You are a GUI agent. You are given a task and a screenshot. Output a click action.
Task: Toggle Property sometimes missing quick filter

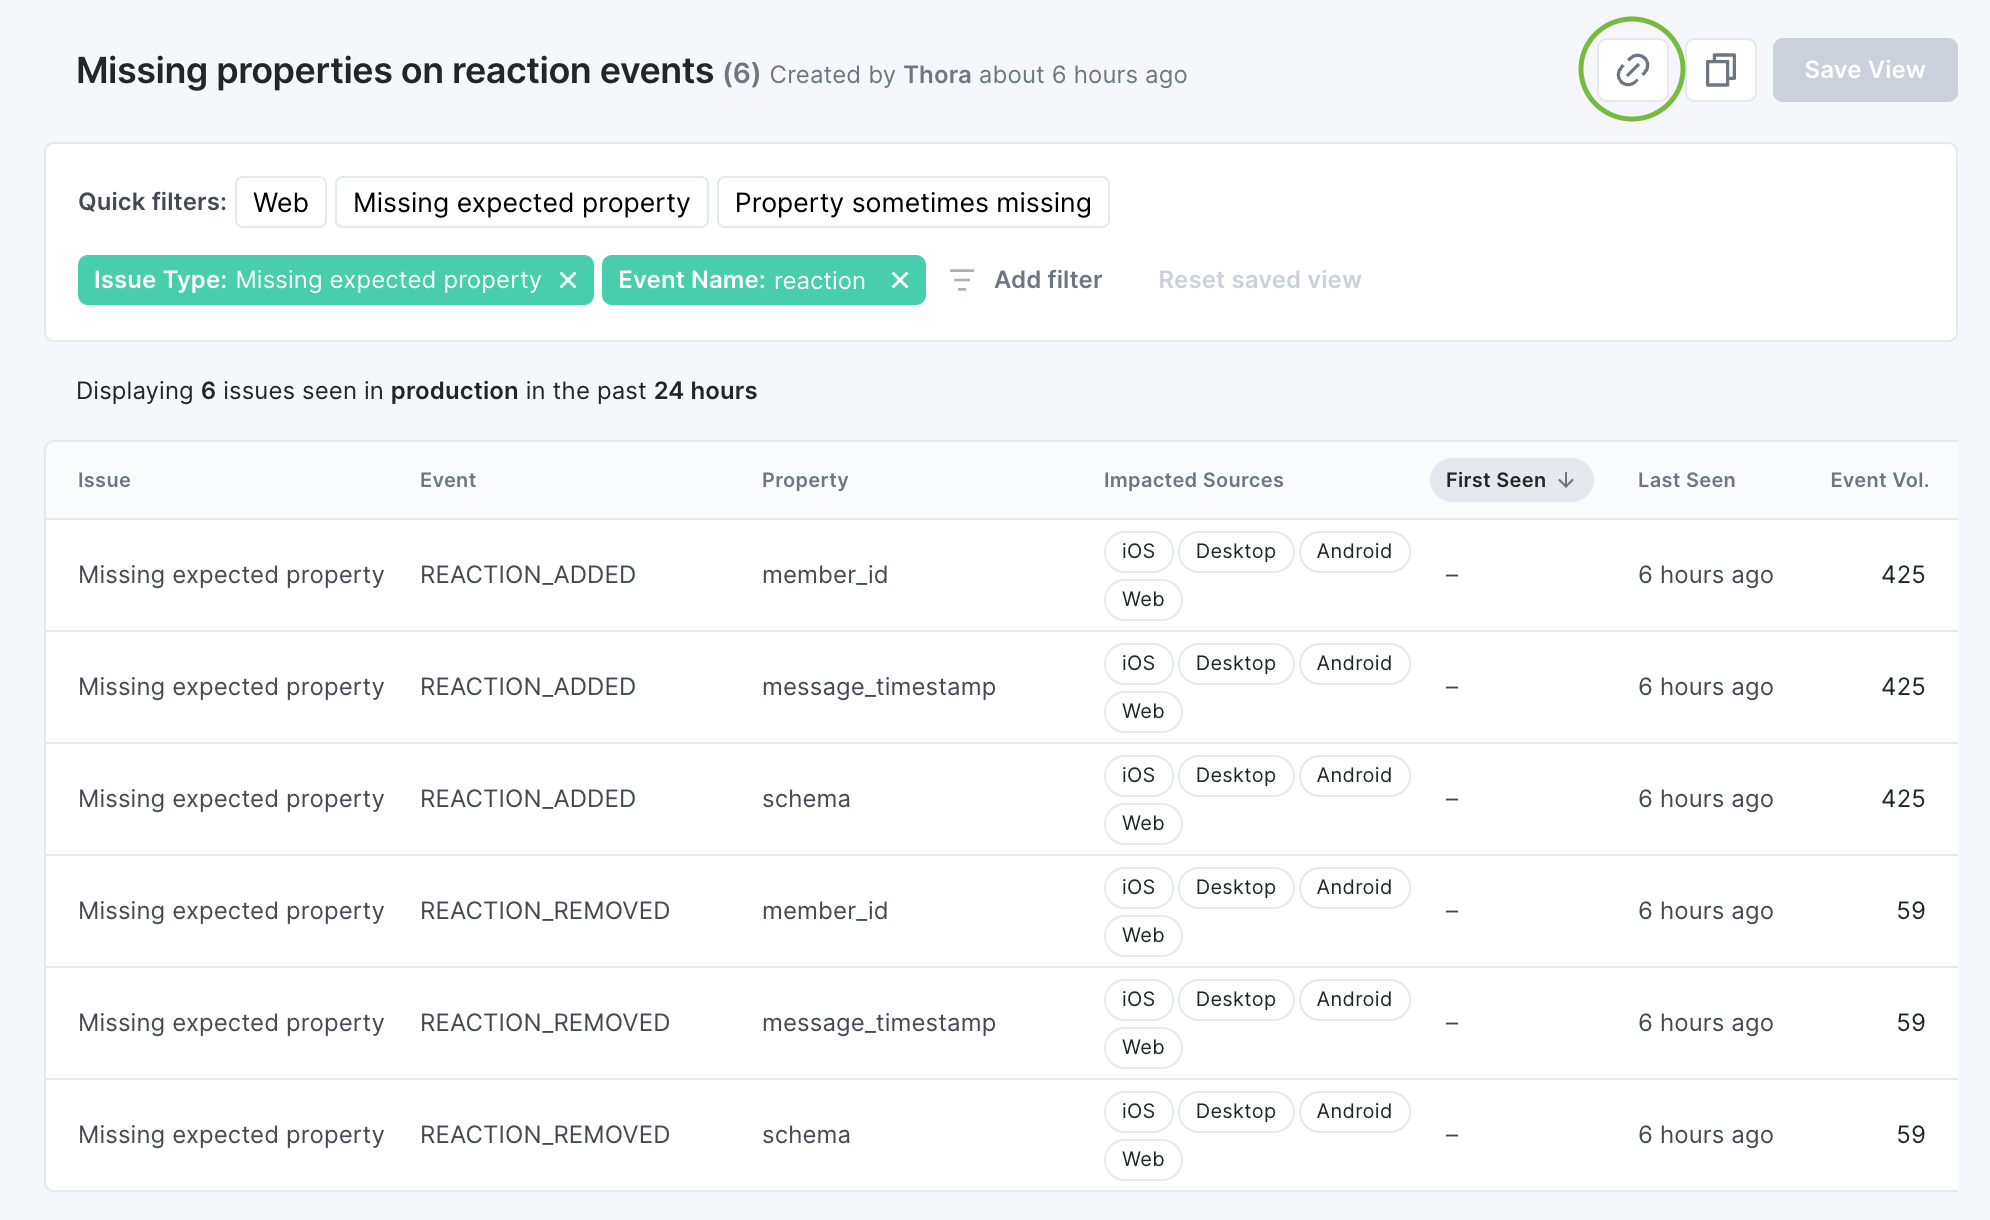pos(912,203)
